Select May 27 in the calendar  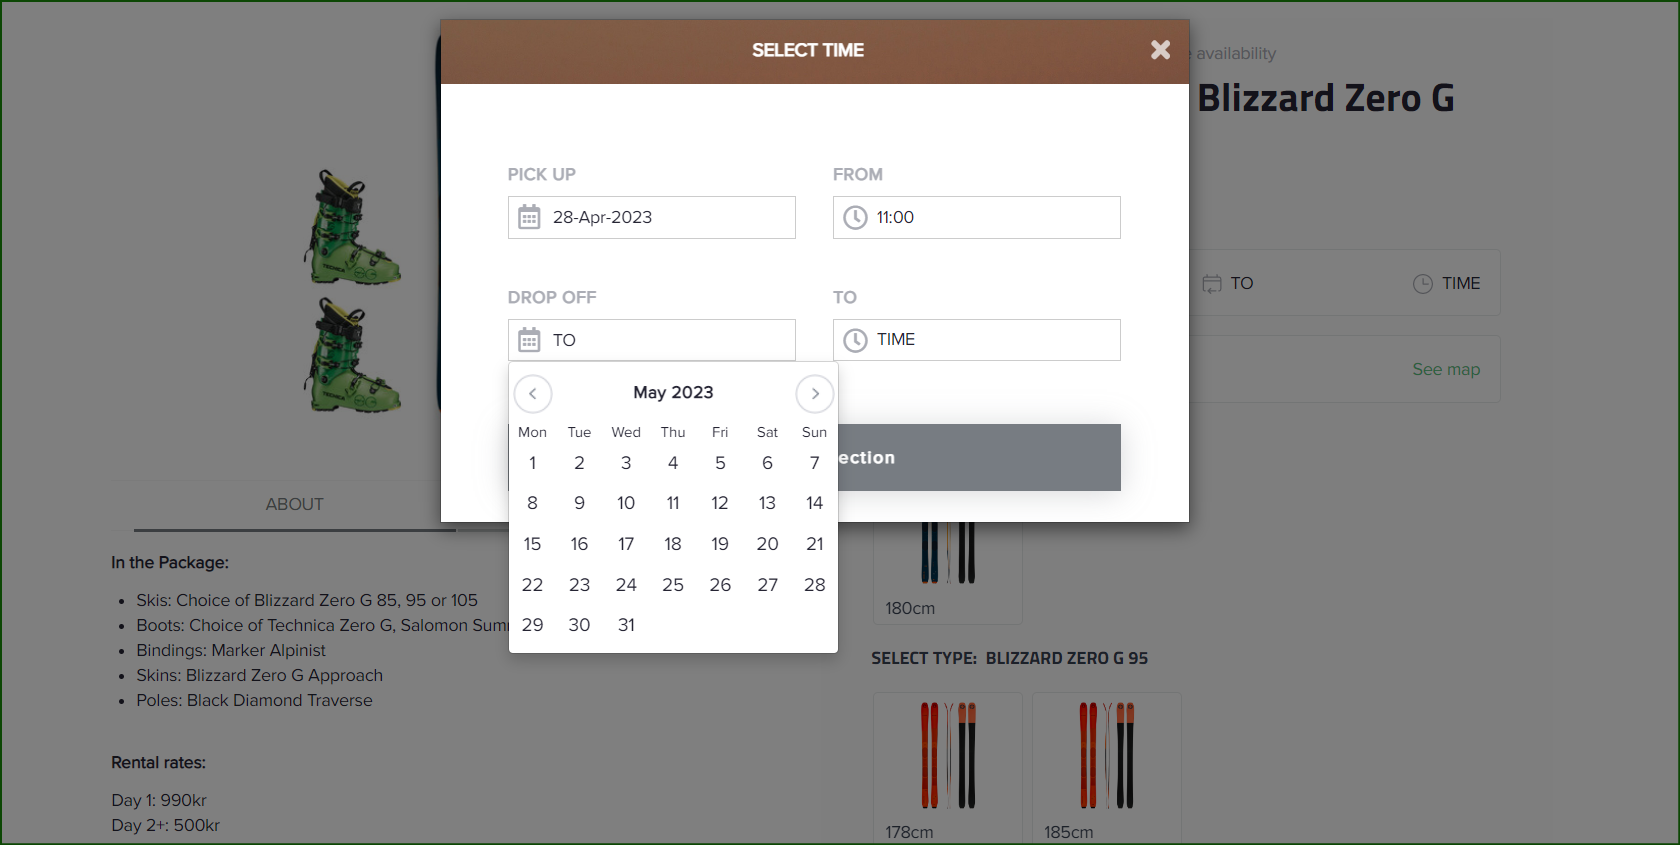767,585
